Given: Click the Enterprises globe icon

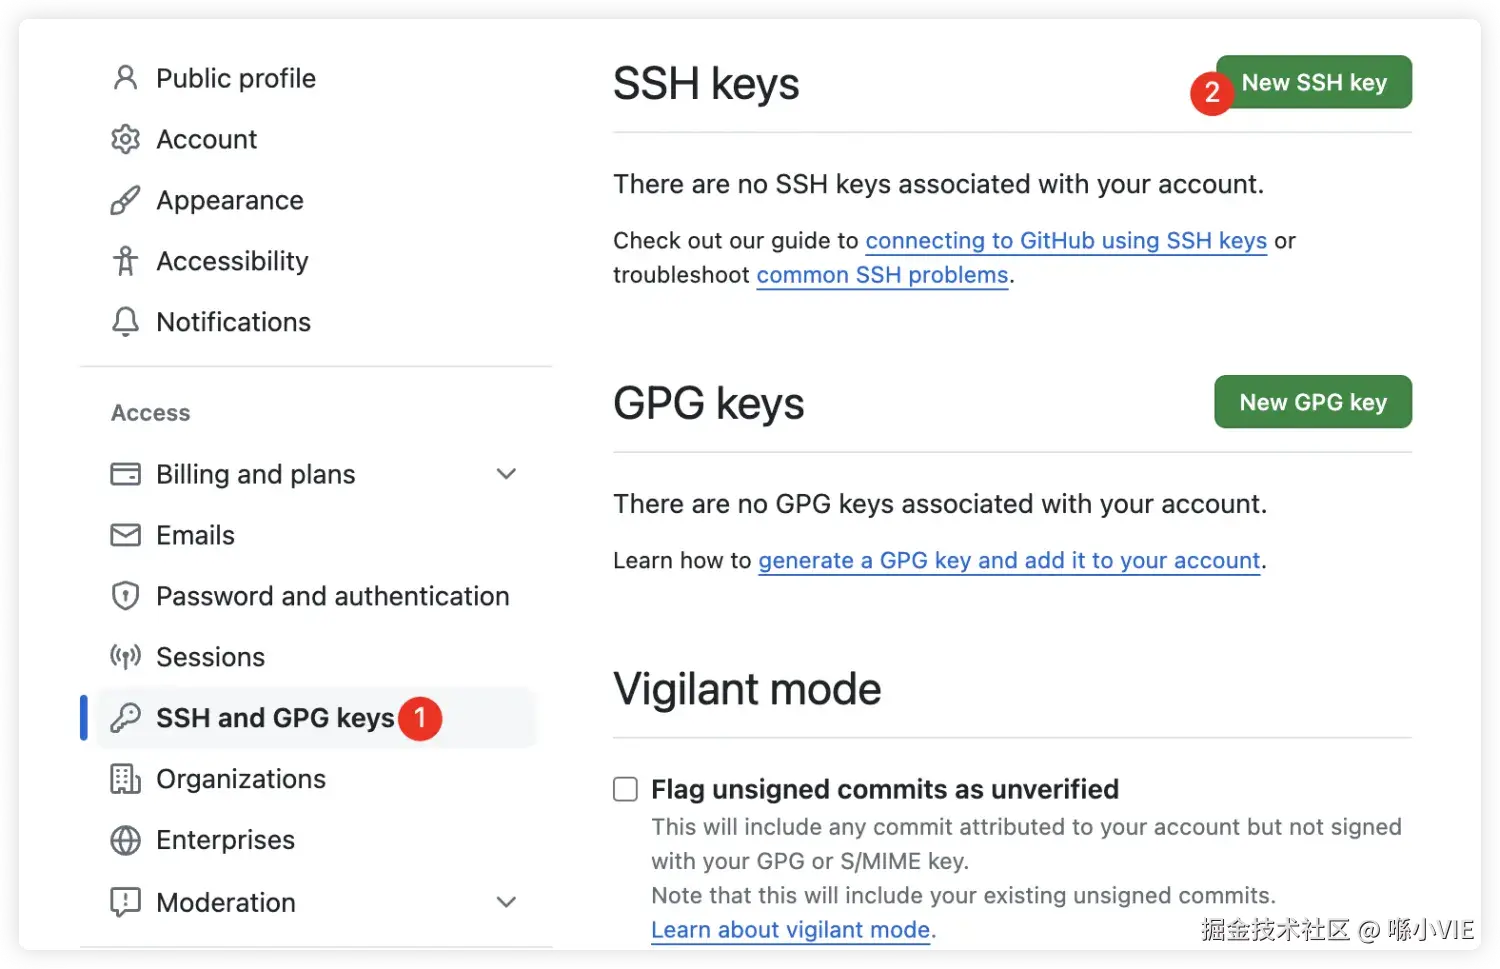Looking at the screenshot, I should click(x=125, y=840).
